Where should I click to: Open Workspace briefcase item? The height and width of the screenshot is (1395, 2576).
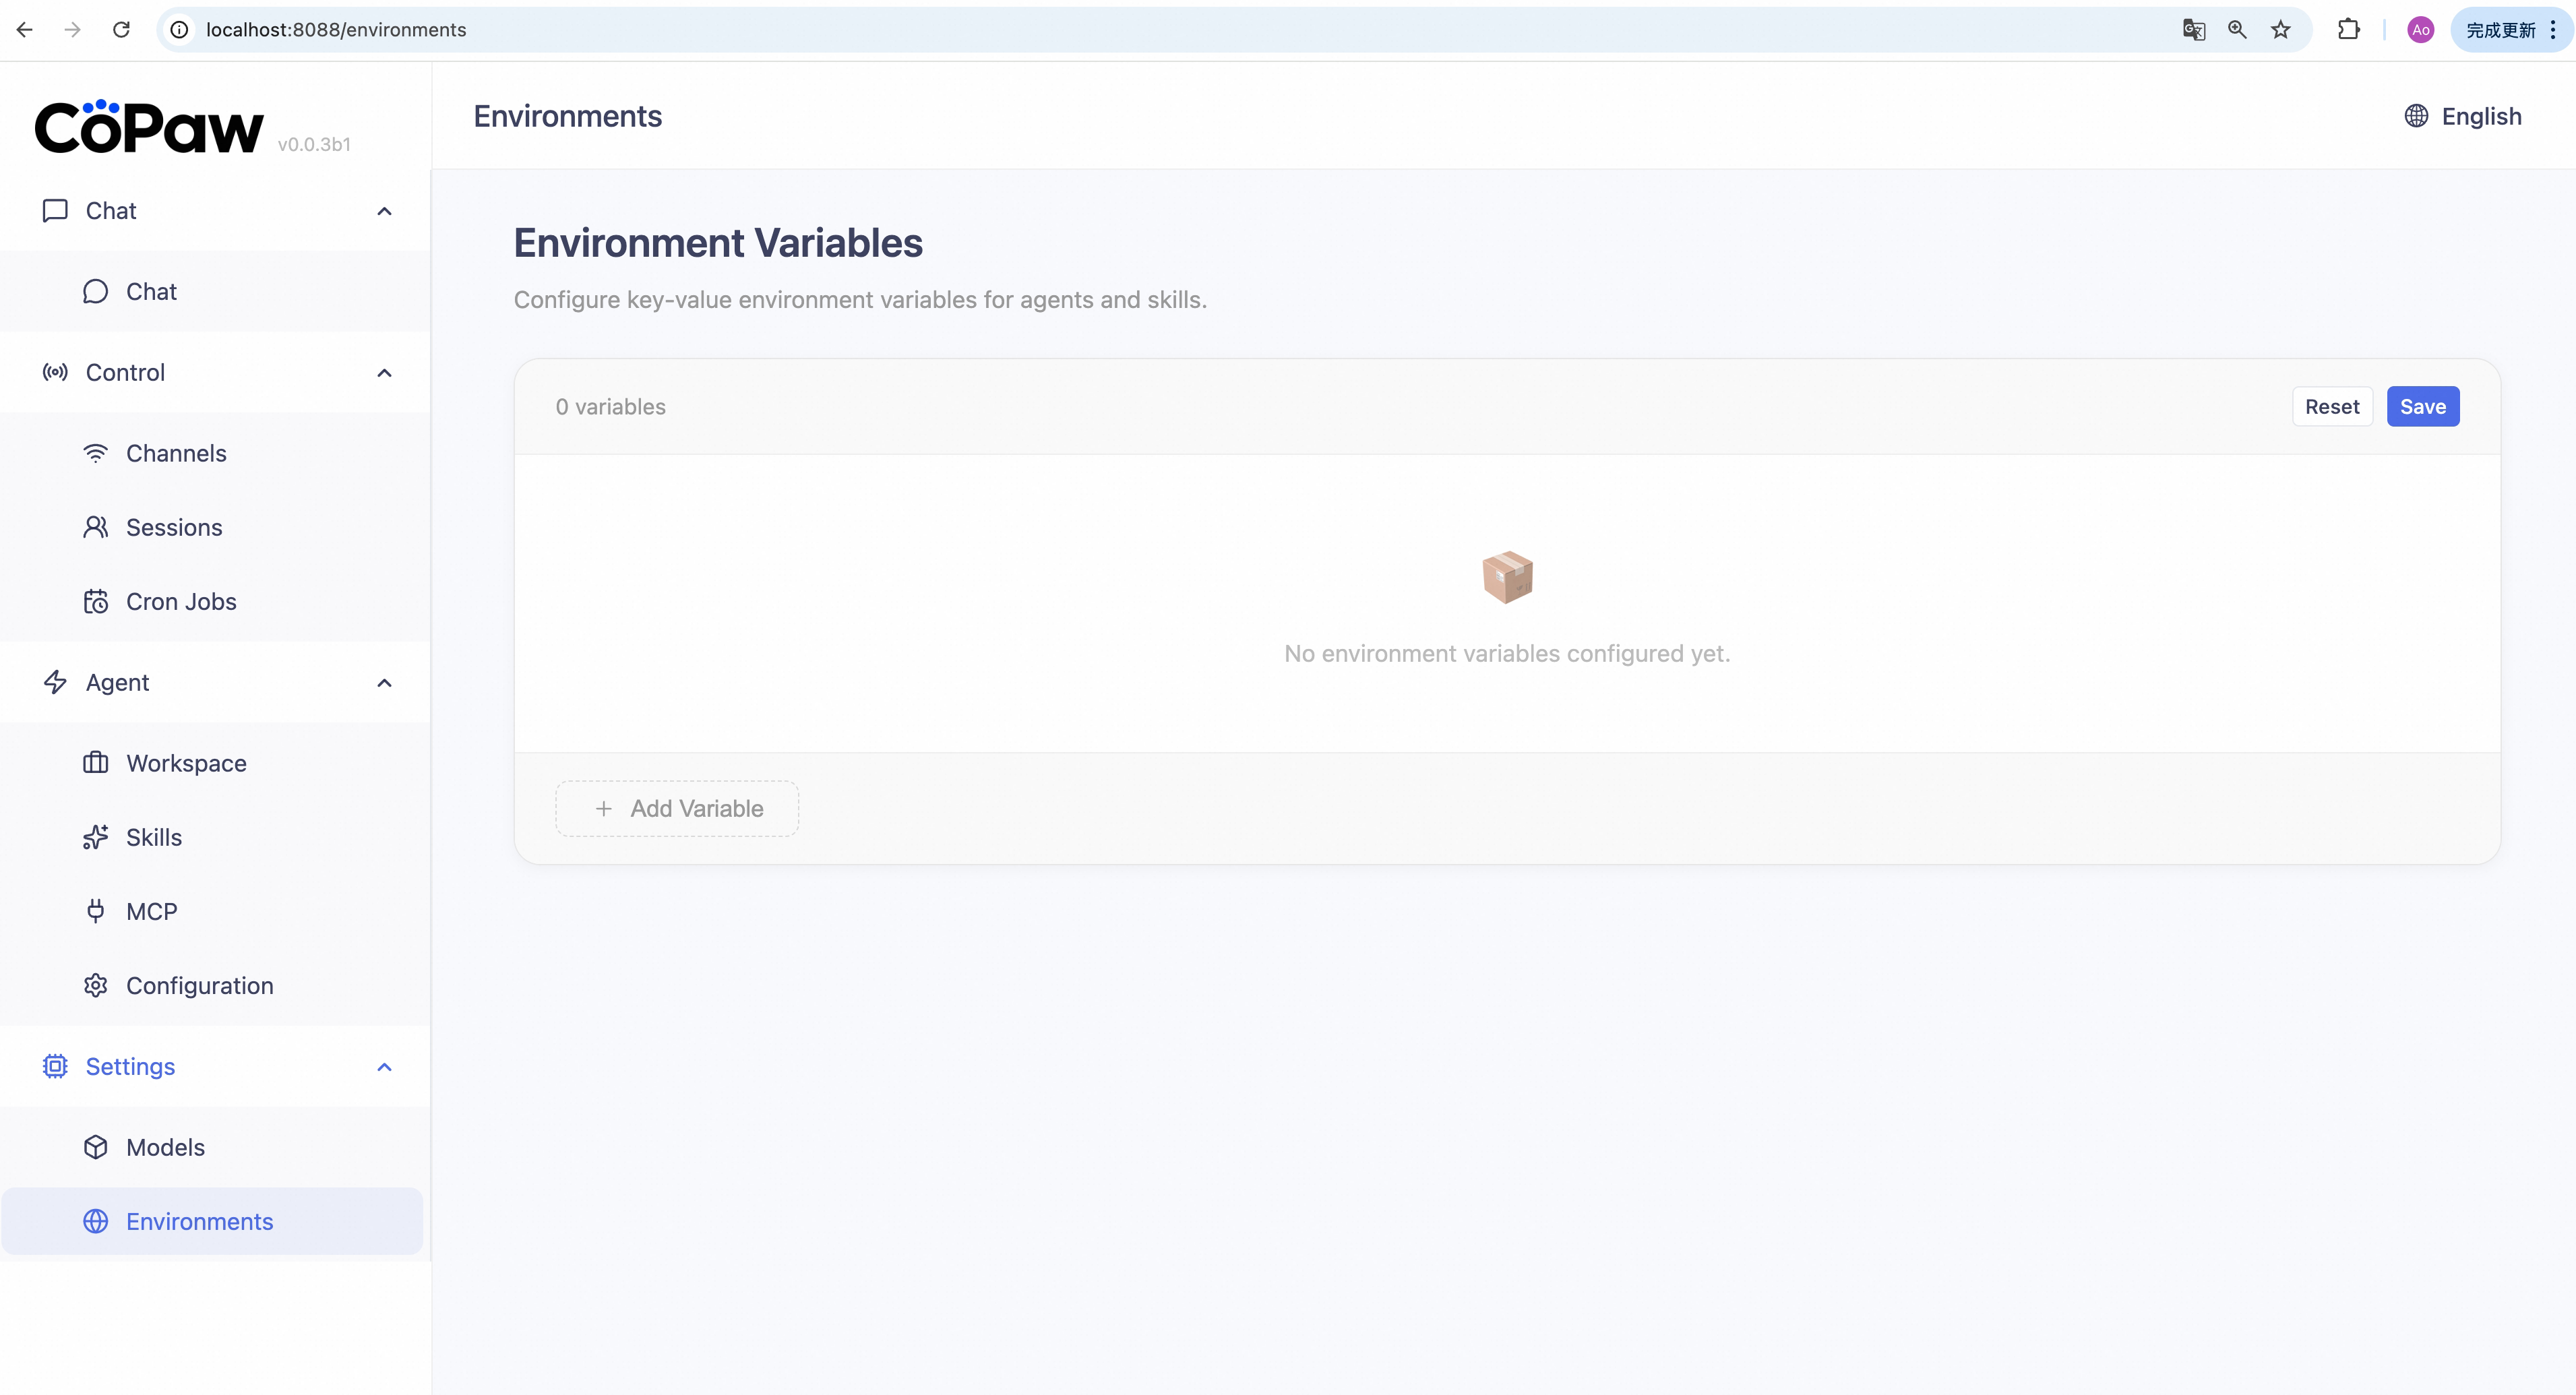tap(186, 763)
